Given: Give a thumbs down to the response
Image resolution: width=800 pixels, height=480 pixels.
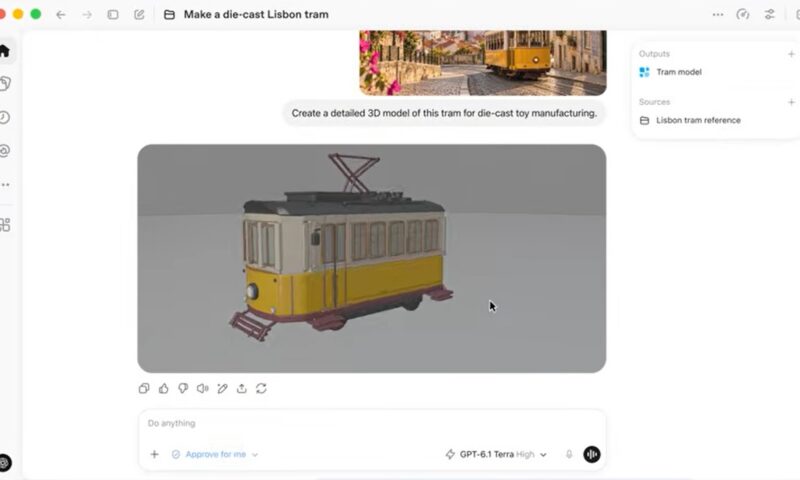Looking at the screenshot, I should pyautogui.click(x=183, y=389).
